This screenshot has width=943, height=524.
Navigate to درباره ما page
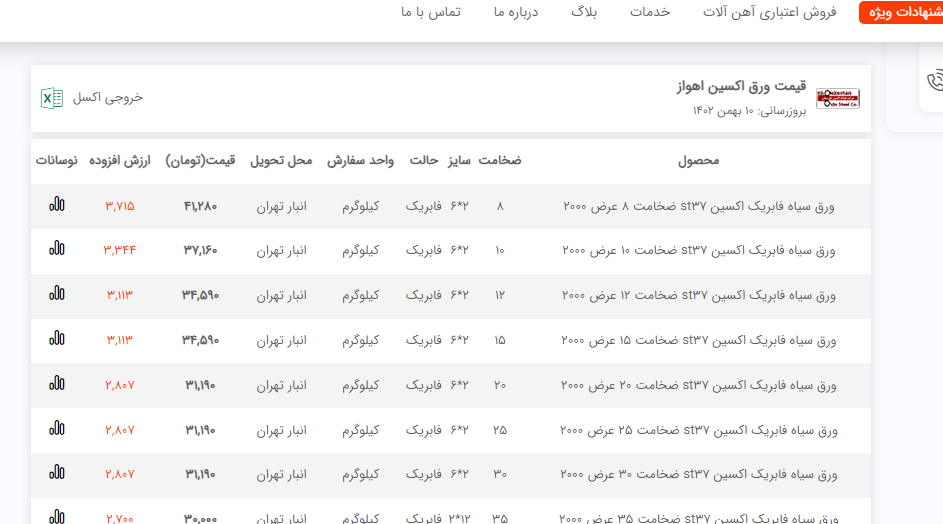(x=515, y=13)
